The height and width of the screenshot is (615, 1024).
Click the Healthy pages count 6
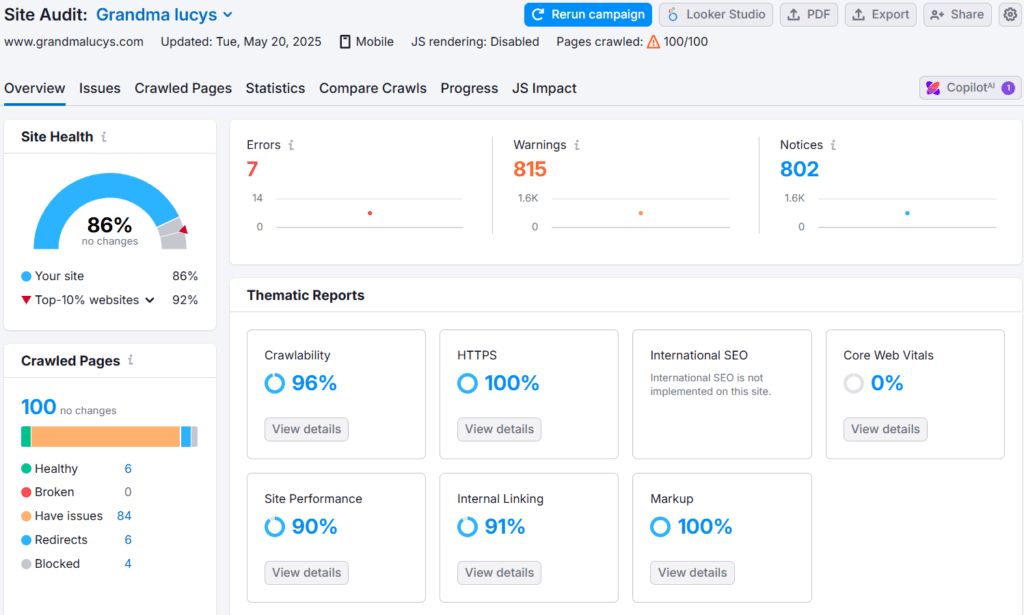tap(128, 469)
